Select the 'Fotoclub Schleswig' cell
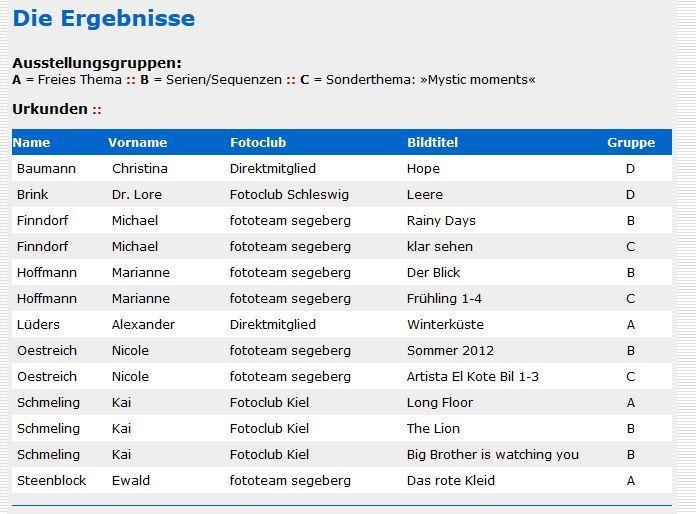Viewport: 696px width, 514px height. pos(289,194)
